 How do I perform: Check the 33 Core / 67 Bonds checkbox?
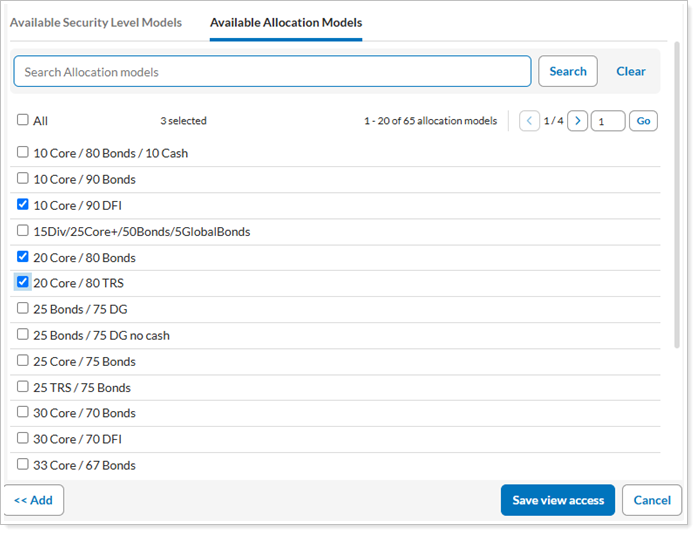(x=23, y=464)
